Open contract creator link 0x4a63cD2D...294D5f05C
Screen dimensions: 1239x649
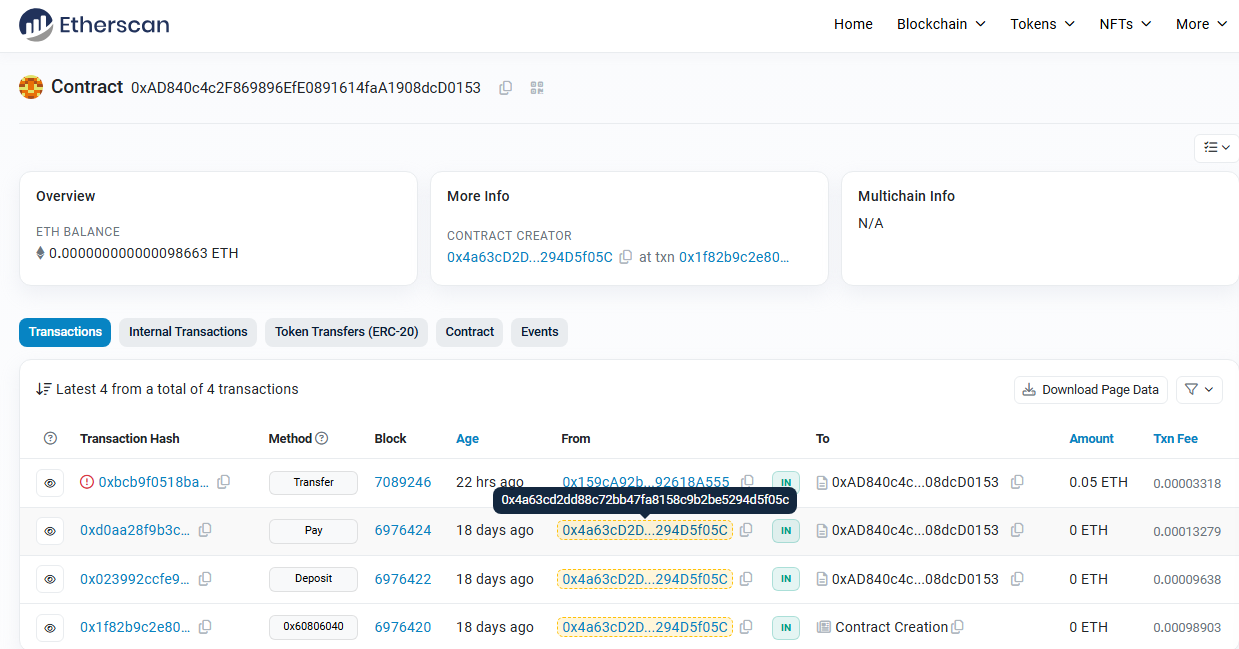[x=530, y=257]
